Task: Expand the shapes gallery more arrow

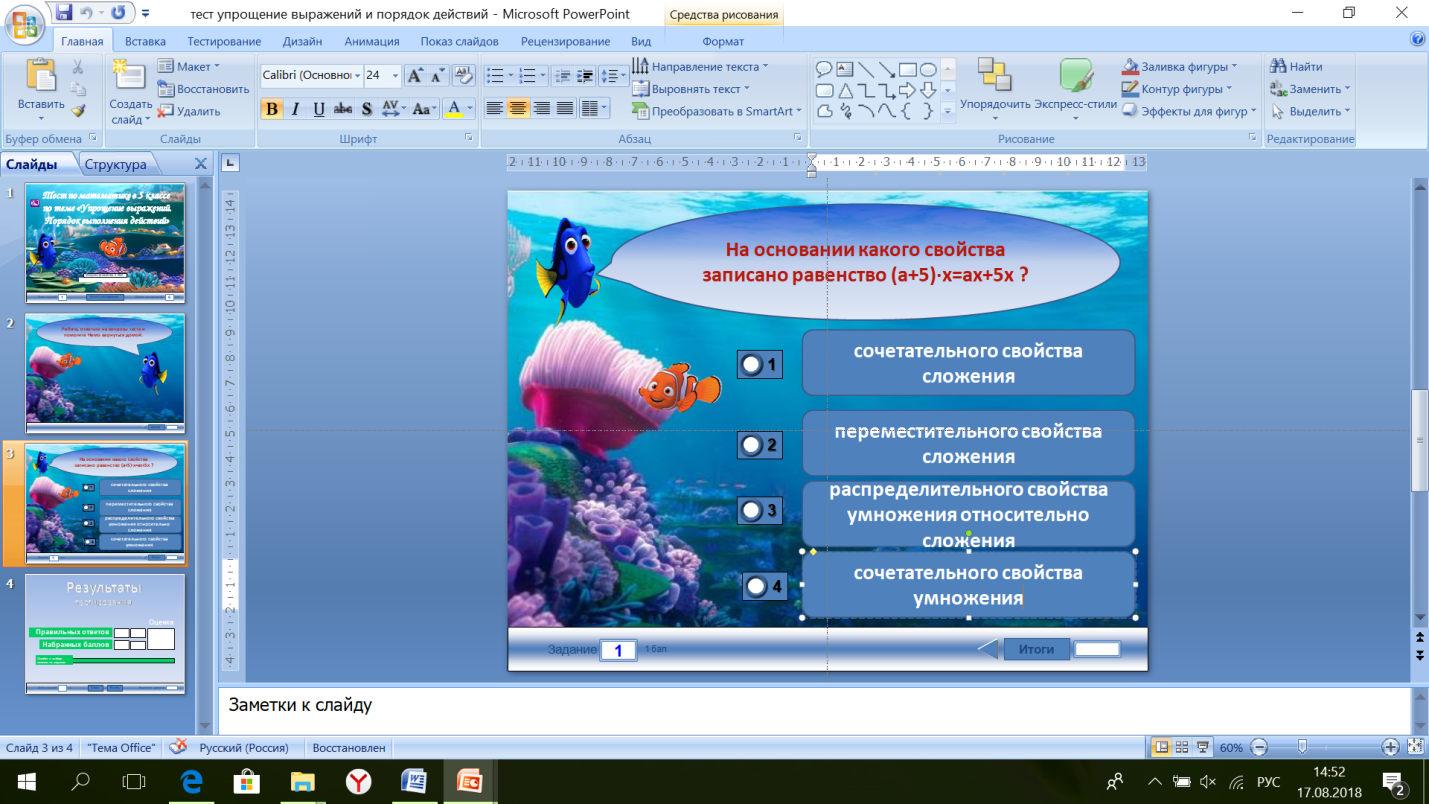Action: tap(948, 111)
